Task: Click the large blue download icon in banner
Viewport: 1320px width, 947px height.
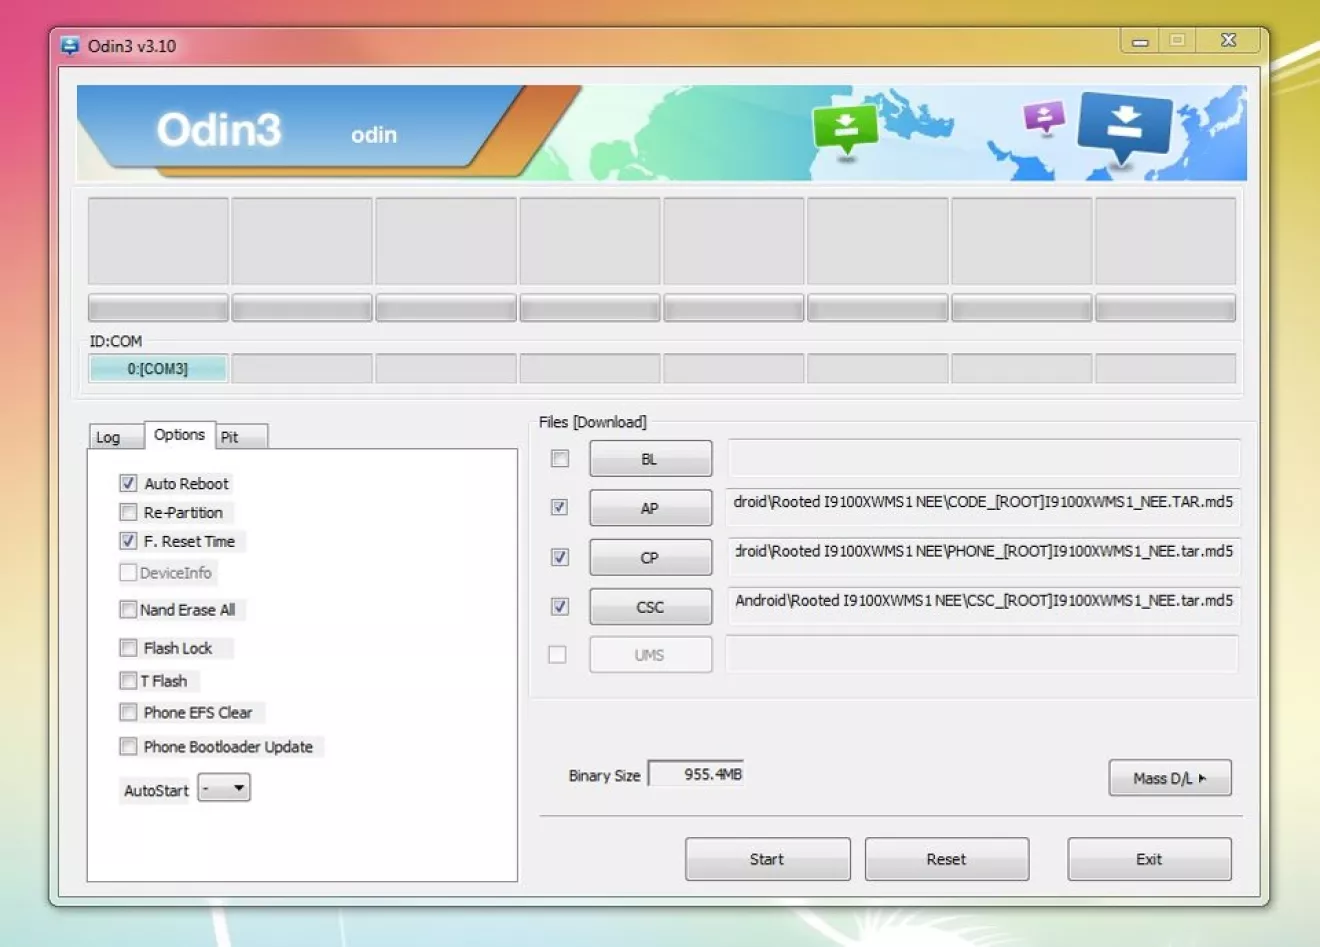Action: coord(1125,127)
